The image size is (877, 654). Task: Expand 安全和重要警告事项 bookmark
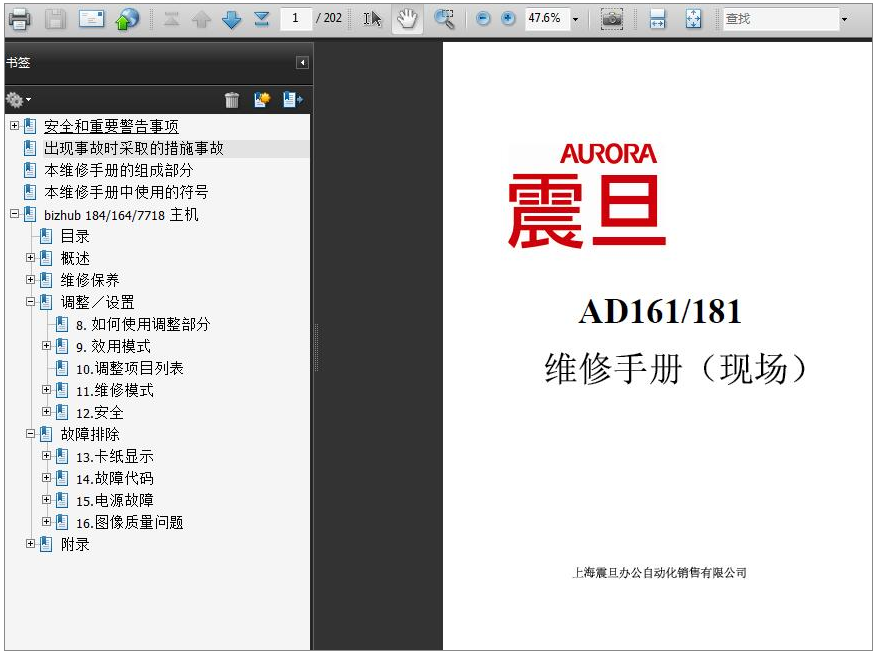(x=15, y=126)
